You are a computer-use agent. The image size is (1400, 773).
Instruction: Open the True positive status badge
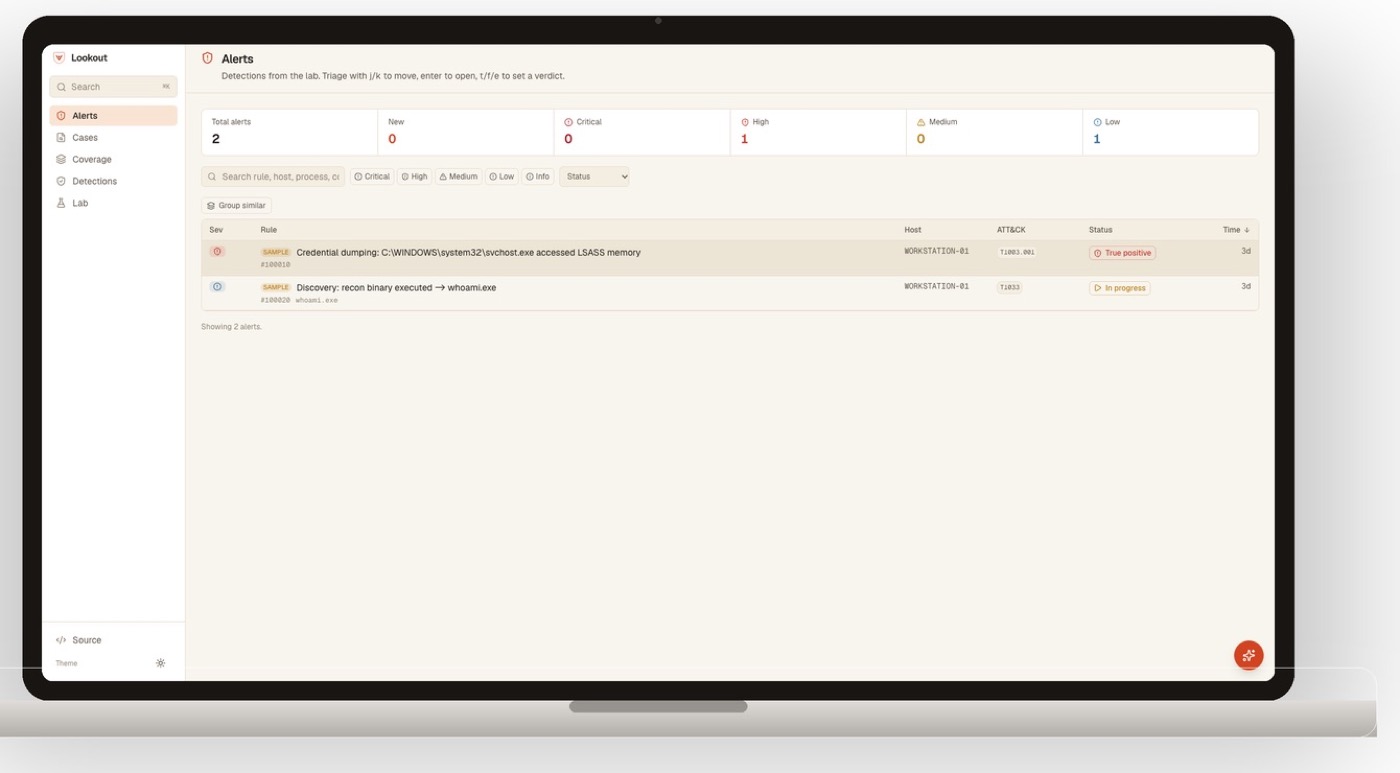pyautogui.click(x=1122, y=253)
